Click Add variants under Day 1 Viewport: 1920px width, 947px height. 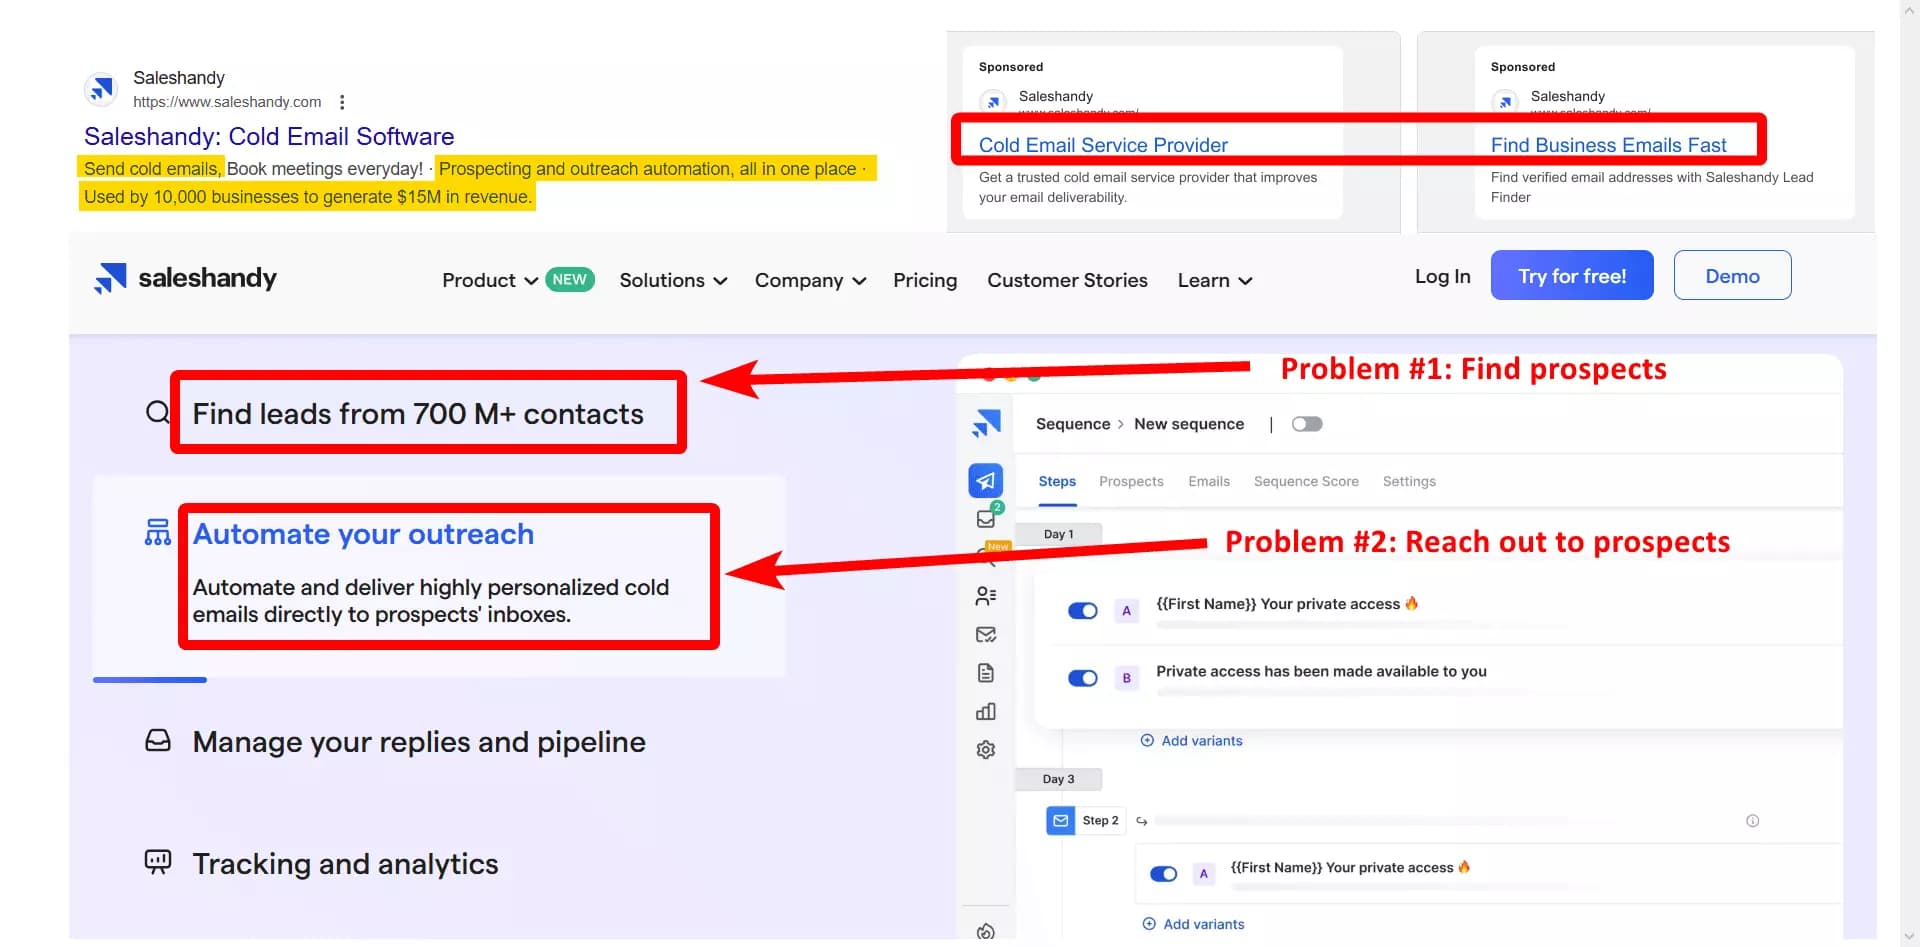coord(1192,740)
